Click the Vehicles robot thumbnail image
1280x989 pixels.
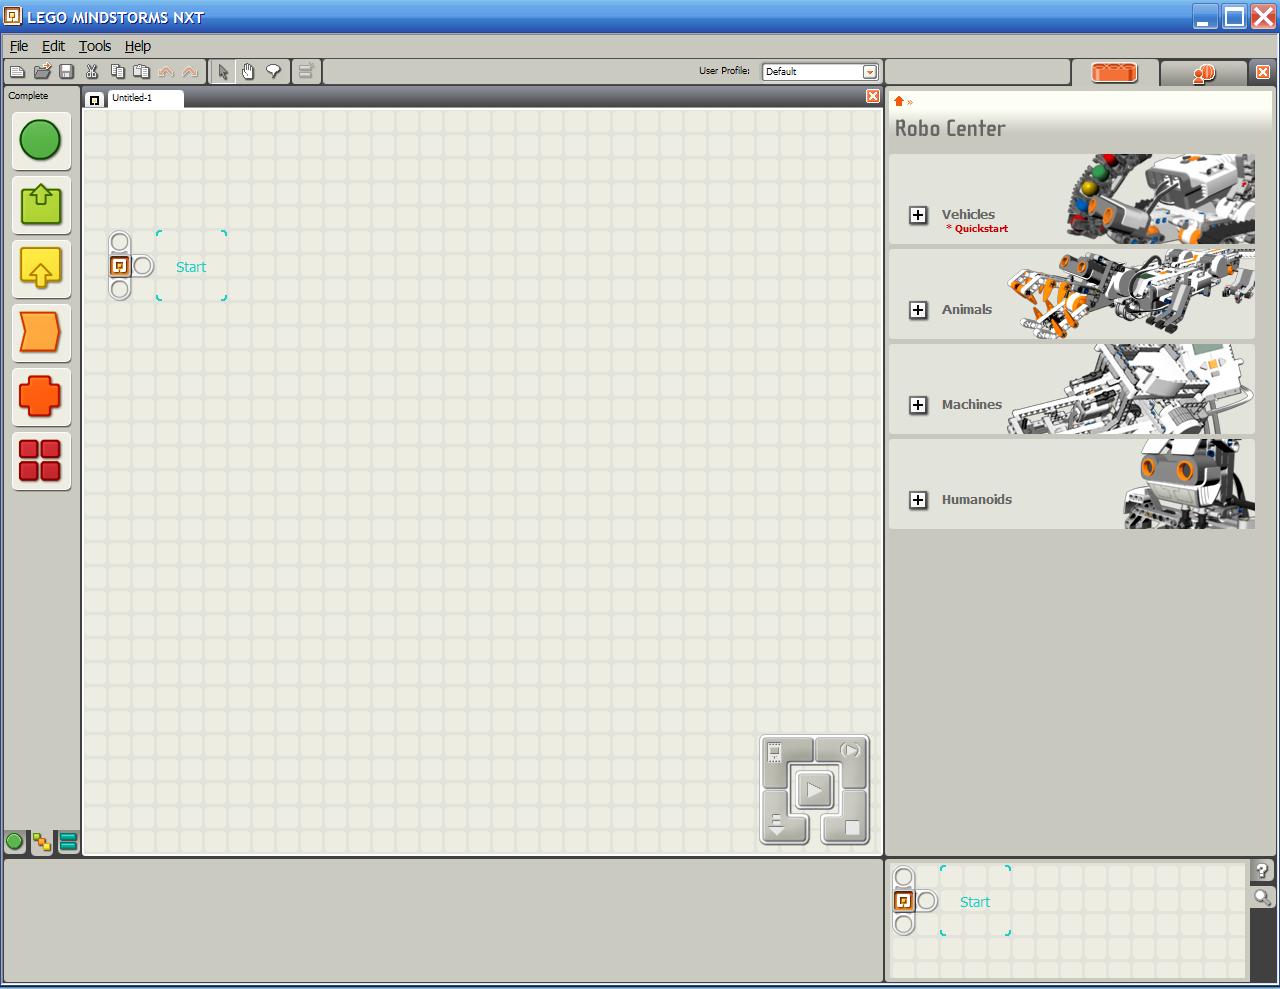click(x=1160, y=199)
